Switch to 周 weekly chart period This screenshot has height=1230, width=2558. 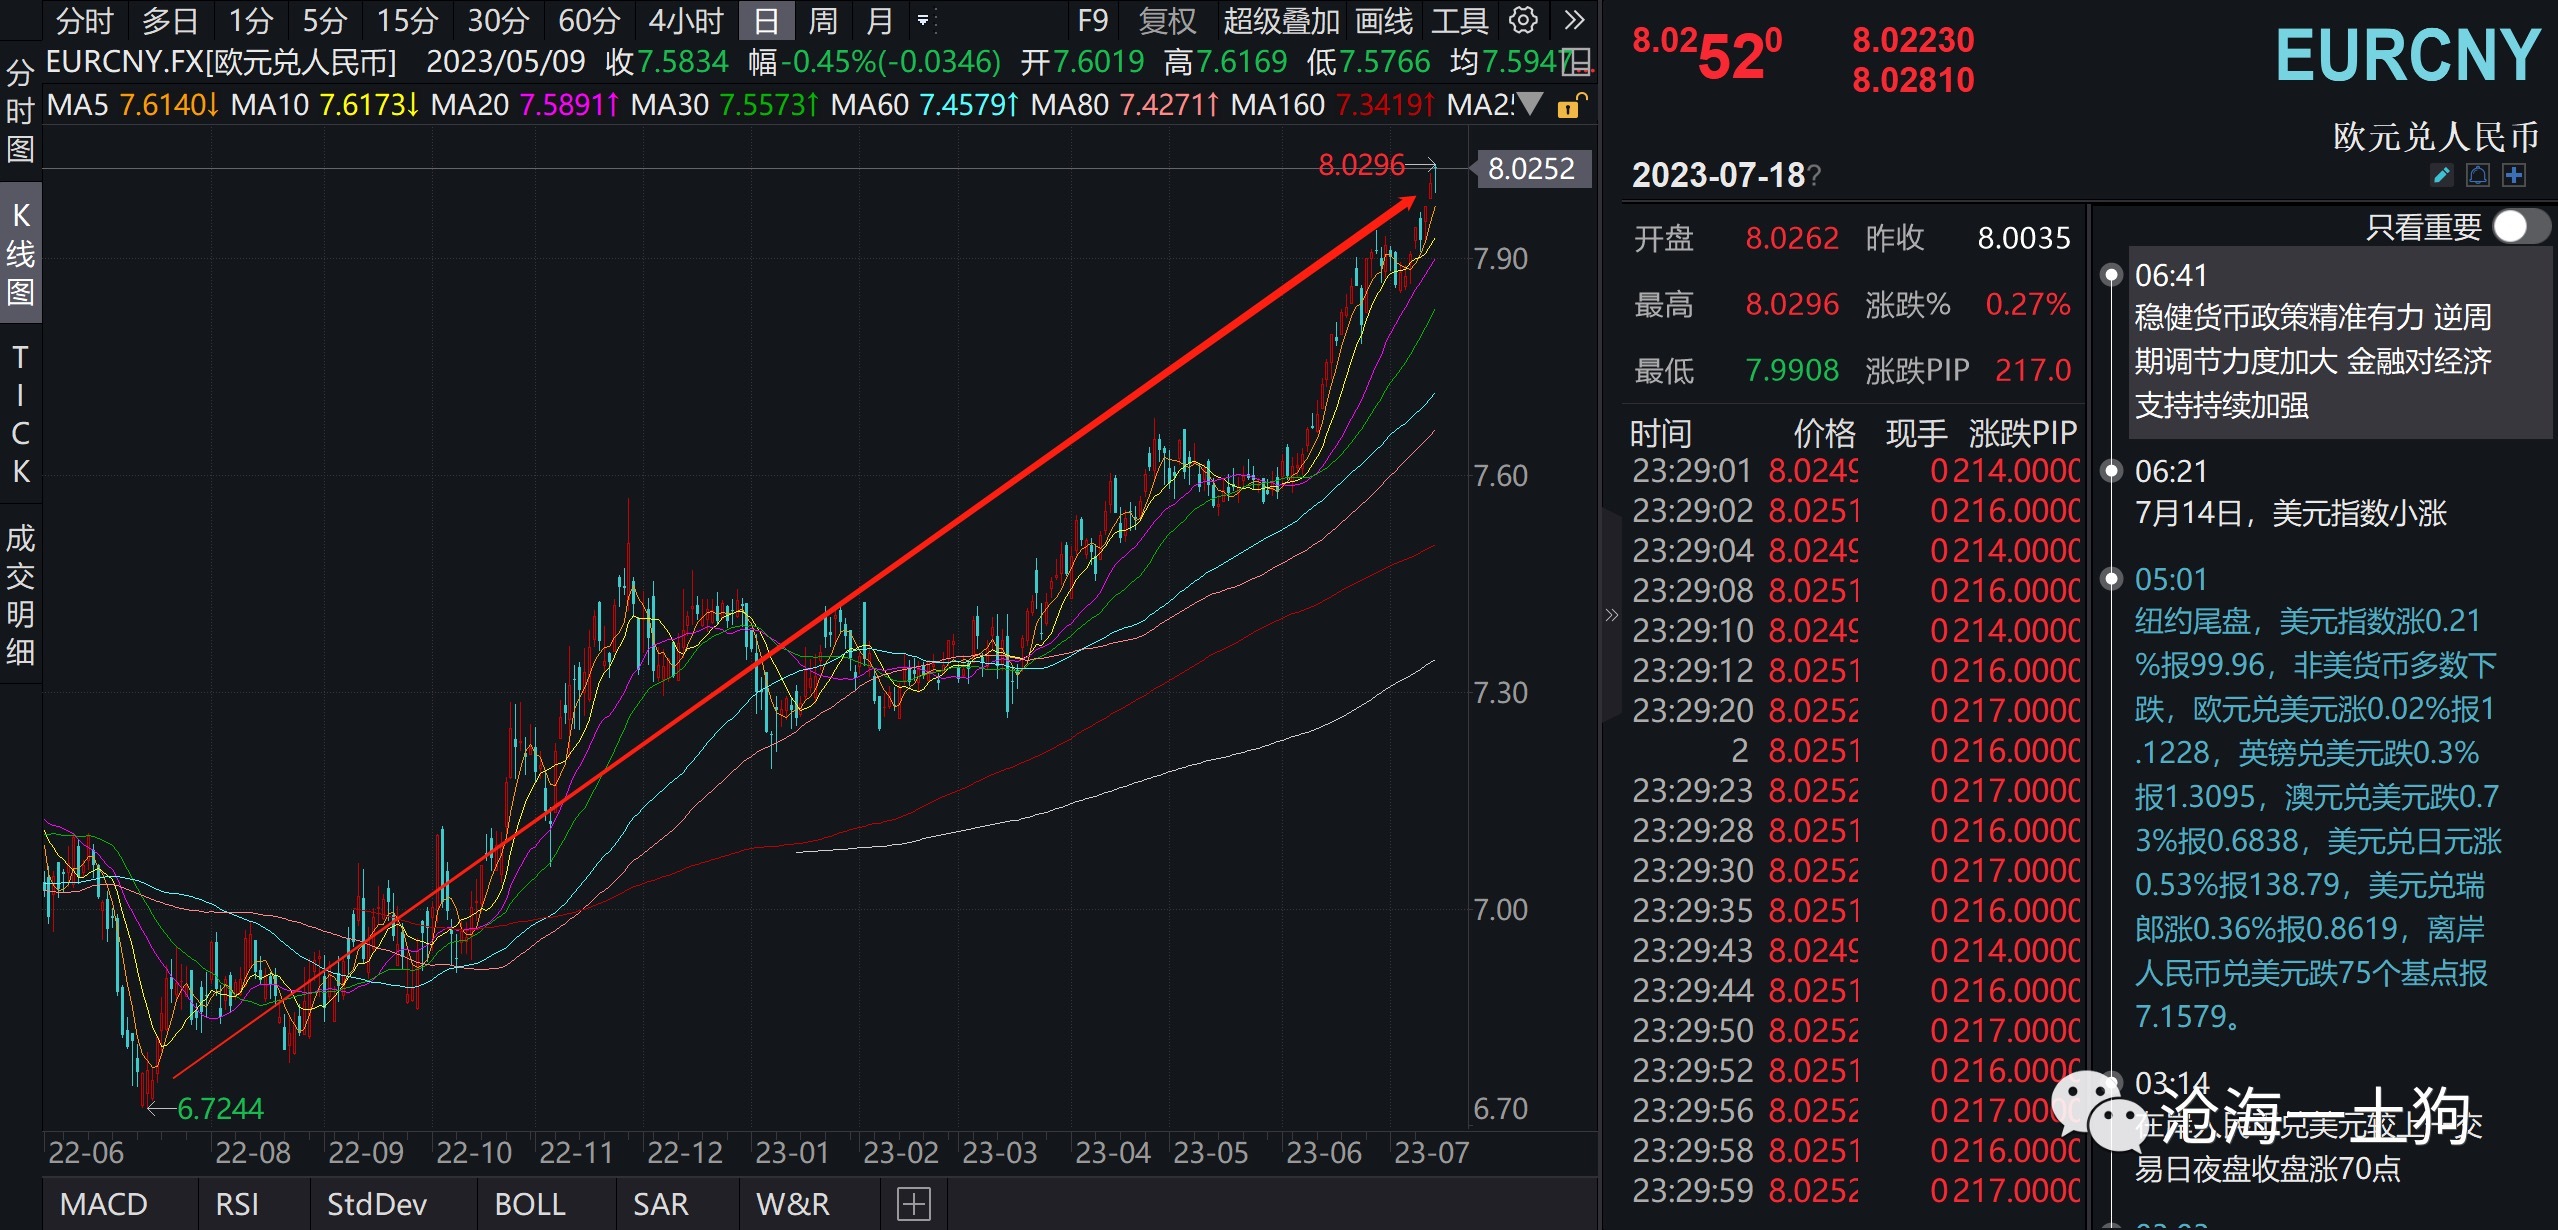822,20
